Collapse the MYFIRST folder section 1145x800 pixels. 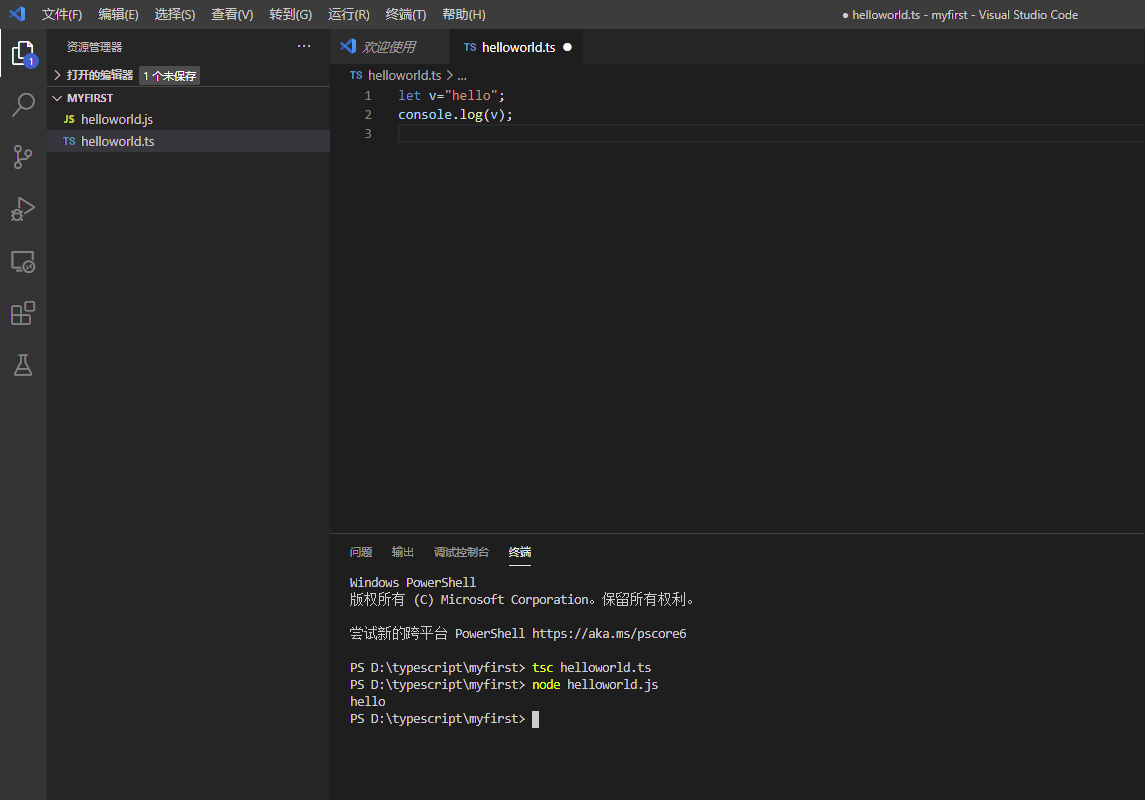(89, 98)
